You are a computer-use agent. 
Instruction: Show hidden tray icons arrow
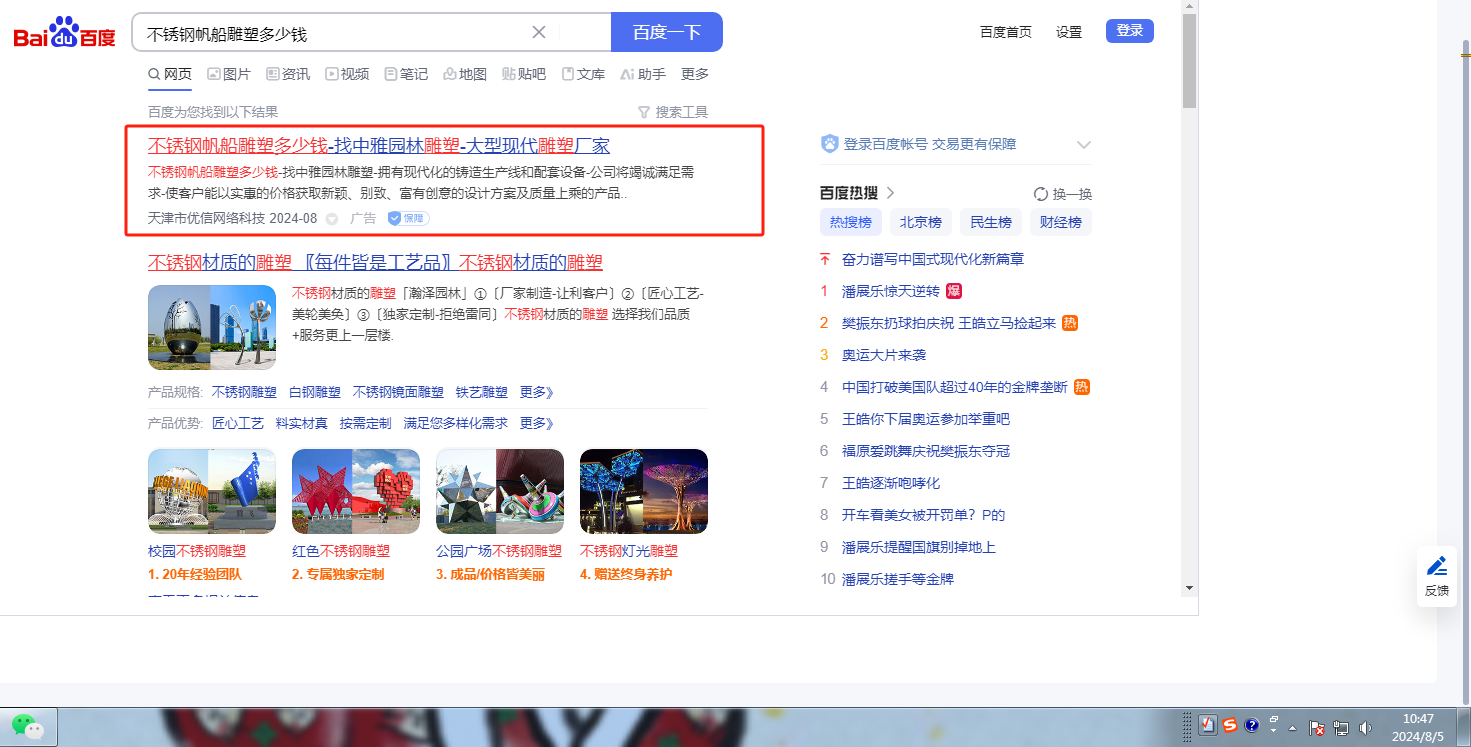1292,728
